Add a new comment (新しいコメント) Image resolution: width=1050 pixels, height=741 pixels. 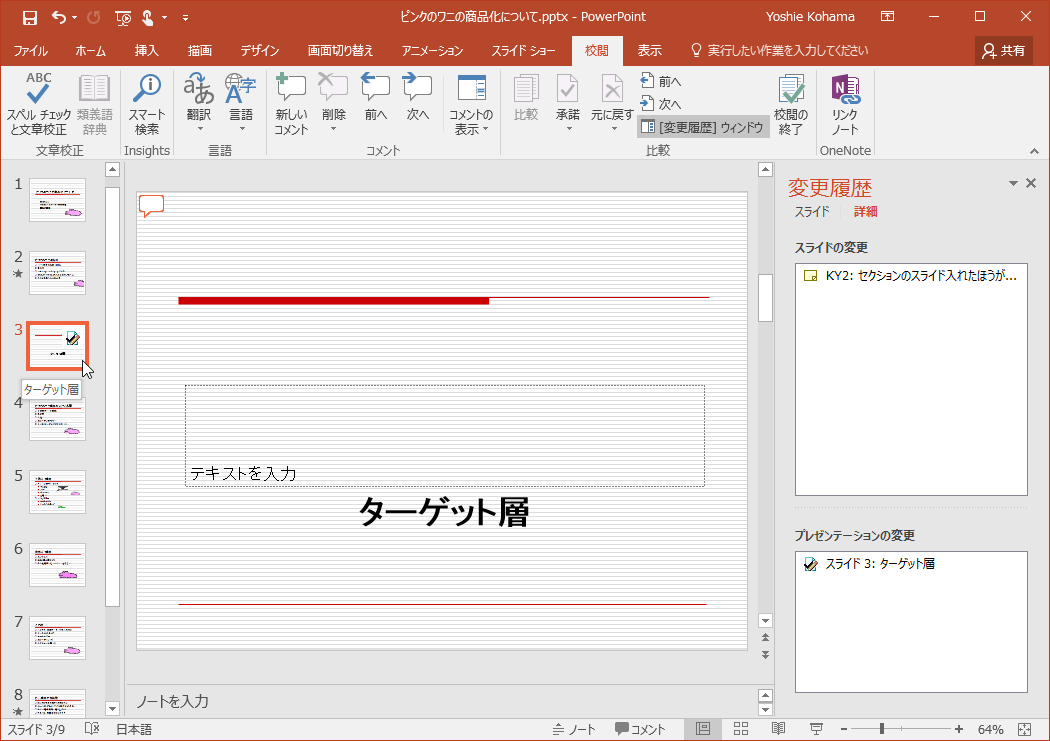click(x=291, y=91)
